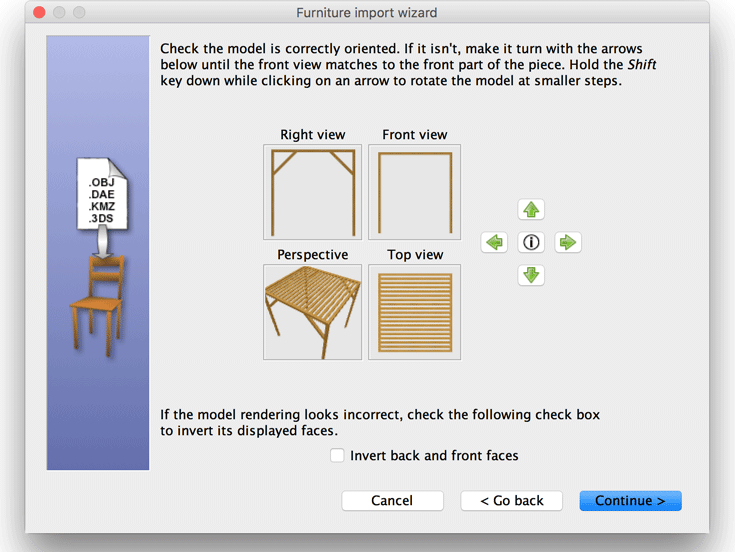This screenshot has height=552, width=735.
Task: Click the OBJ/DAE/KMZ/3DS file icon
Action: point(101,197)
